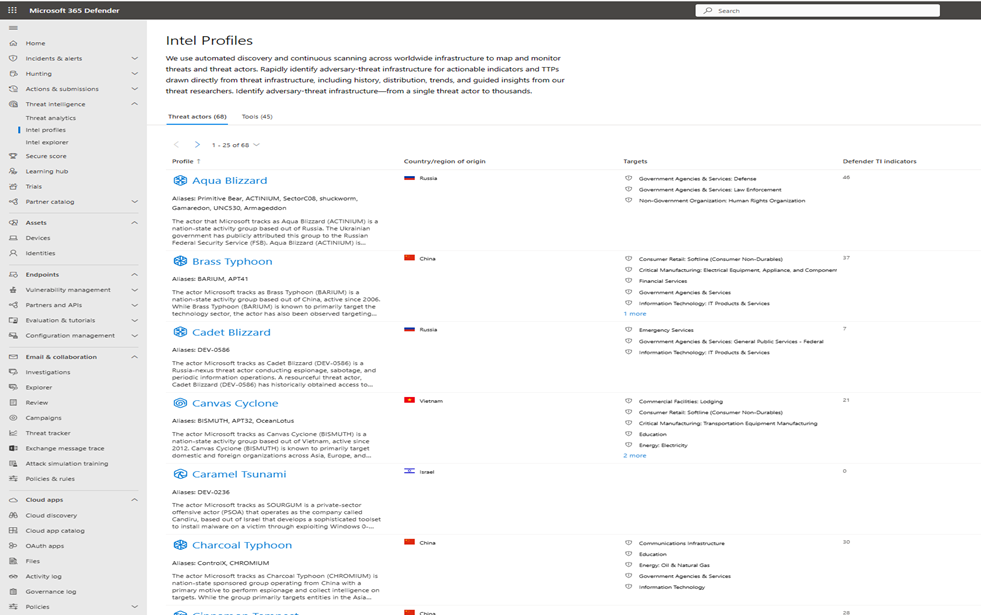The image size is (981, 615).
Task: Click the Hunting icon in sidebar
Action: point(13,74)
